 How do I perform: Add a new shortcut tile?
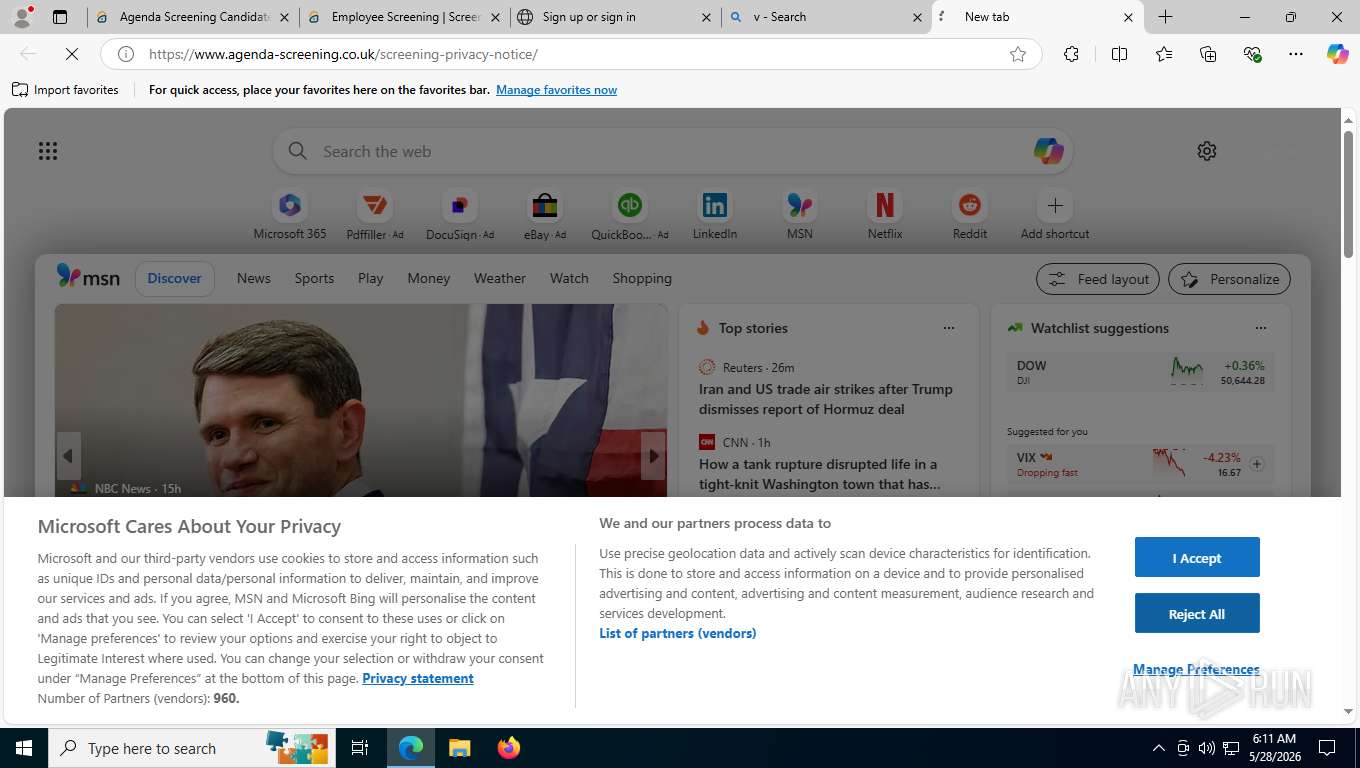(x=1055, y=215)
